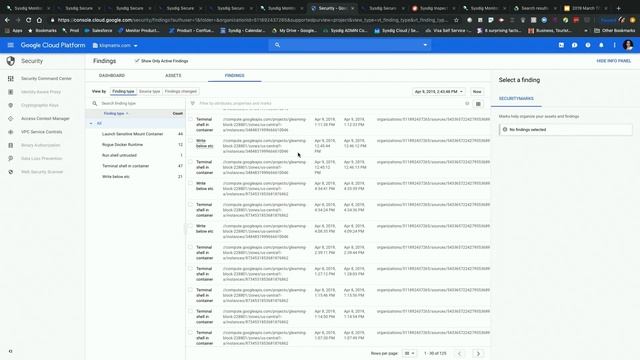Viewport: 640px width, 360px height.
Task: Open the Google Cloud navigation hamburger menu
Action: [11, 45]
